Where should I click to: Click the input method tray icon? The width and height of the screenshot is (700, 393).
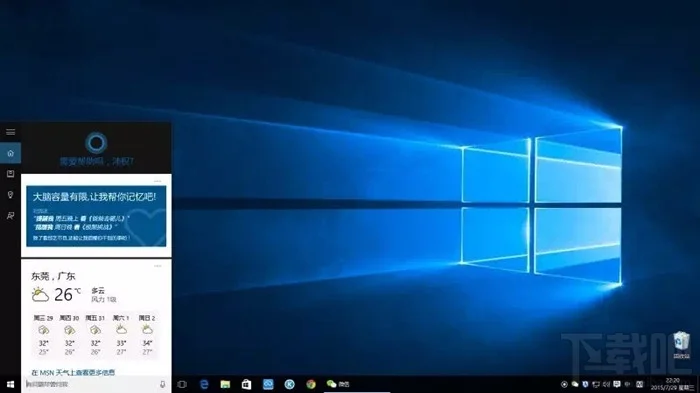click(639, 384)
